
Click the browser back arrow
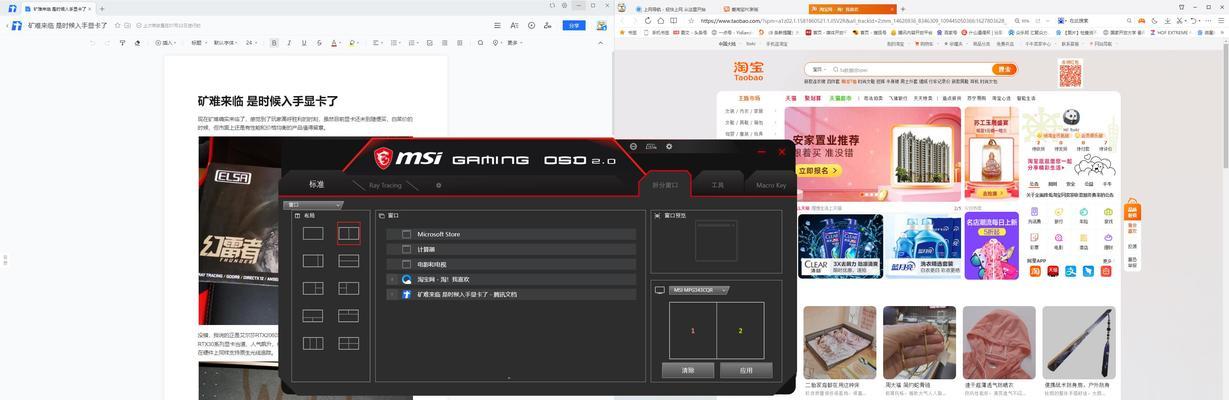click(622, 20)
